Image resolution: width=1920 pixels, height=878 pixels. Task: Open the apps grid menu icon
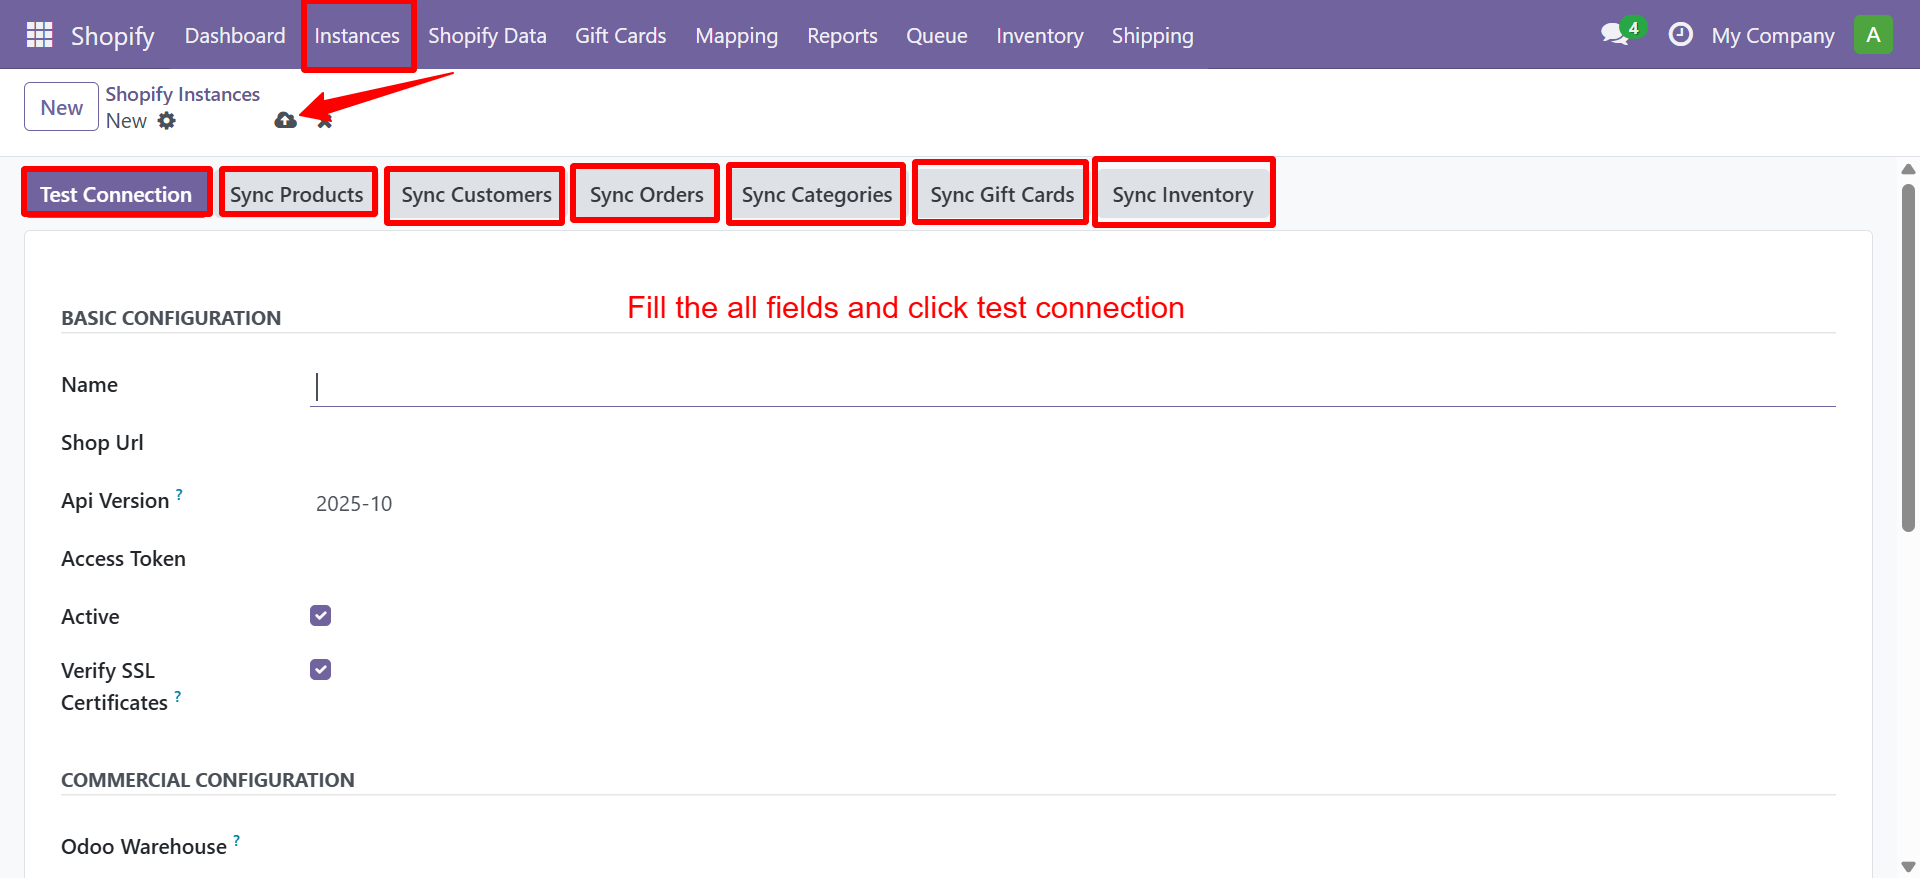tap(39, 35)
